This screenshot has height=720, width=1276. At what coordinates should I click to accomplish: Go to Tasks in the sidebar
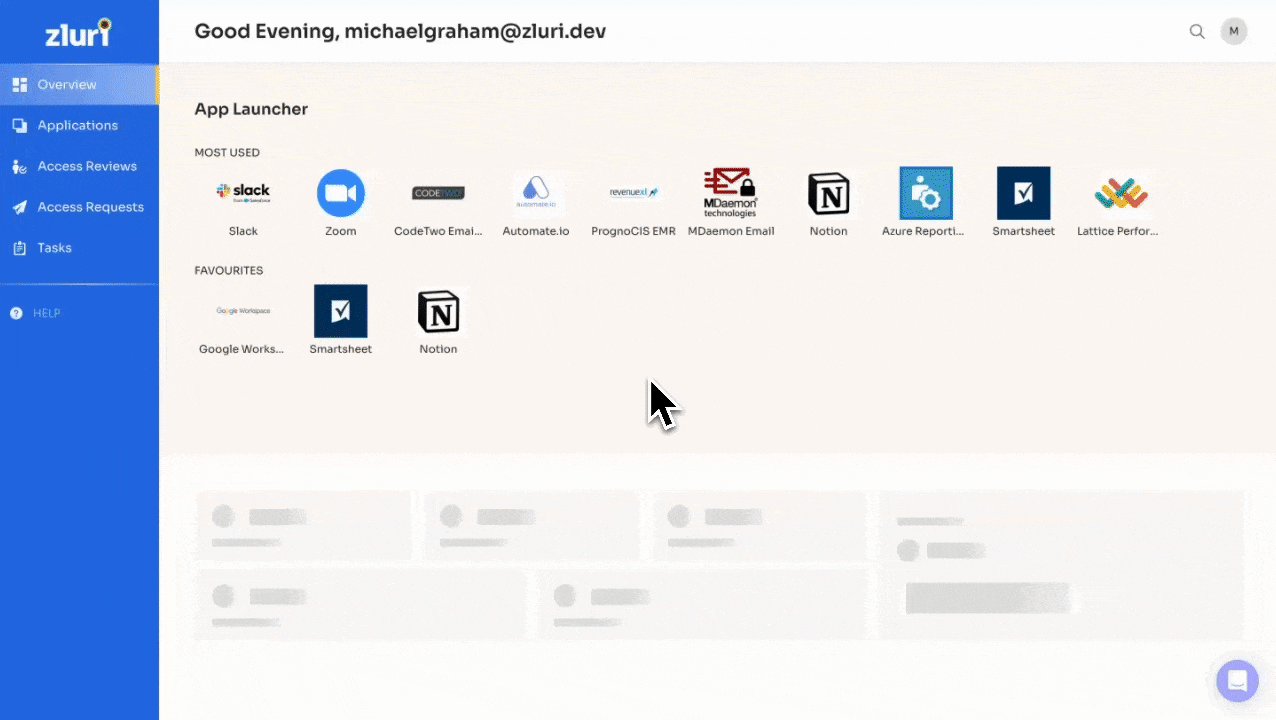79,248
